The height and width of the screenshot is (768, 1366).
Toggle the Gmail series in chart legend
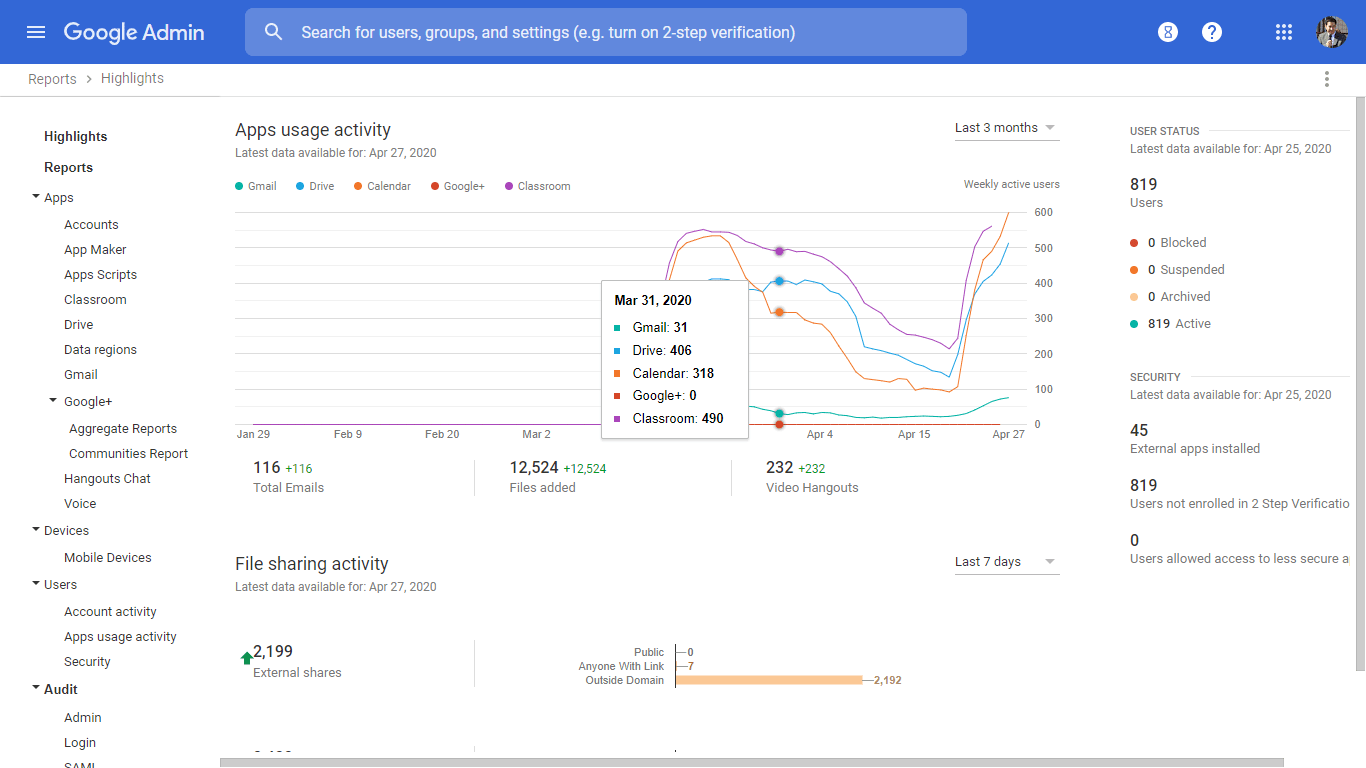(x=256, y=186)
